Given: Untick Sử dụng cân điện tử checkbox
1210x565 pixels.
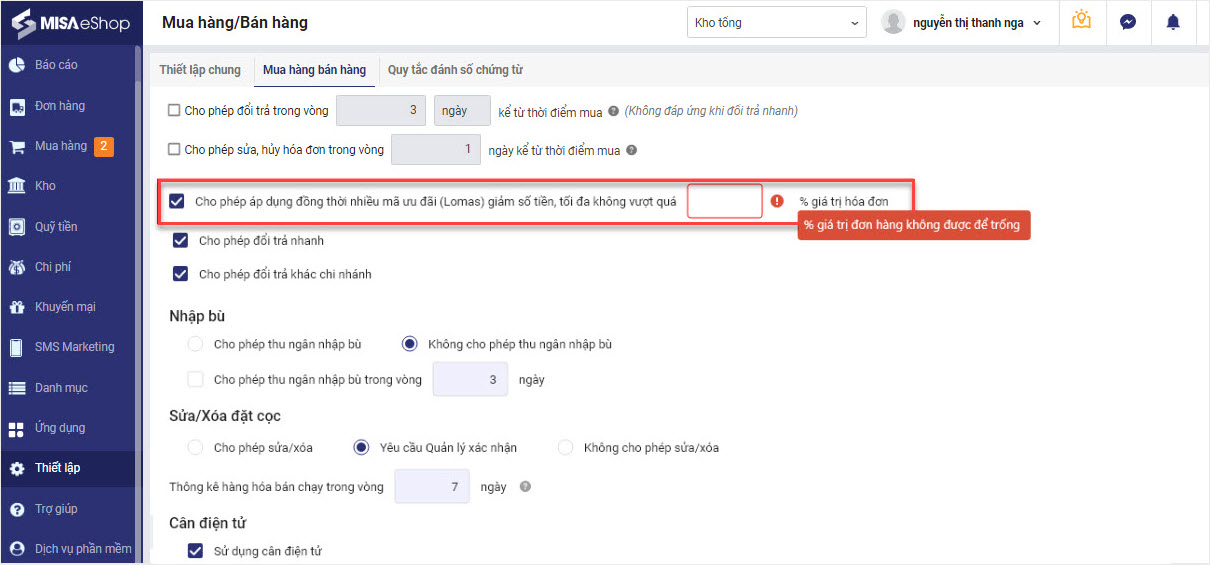Looking at the screenshot, I should click(x=195, y=551).
